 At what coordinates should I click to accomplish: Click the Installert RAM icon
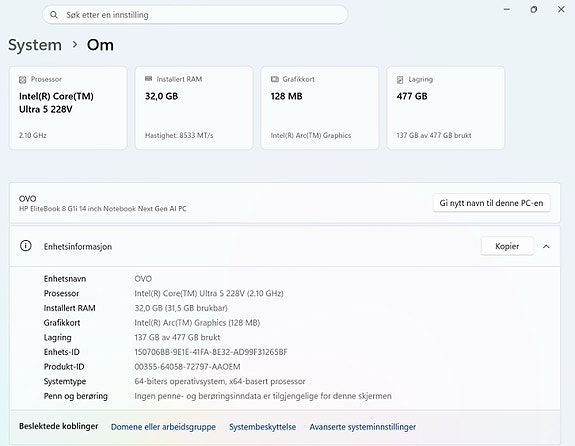click(x=149, y=79)
